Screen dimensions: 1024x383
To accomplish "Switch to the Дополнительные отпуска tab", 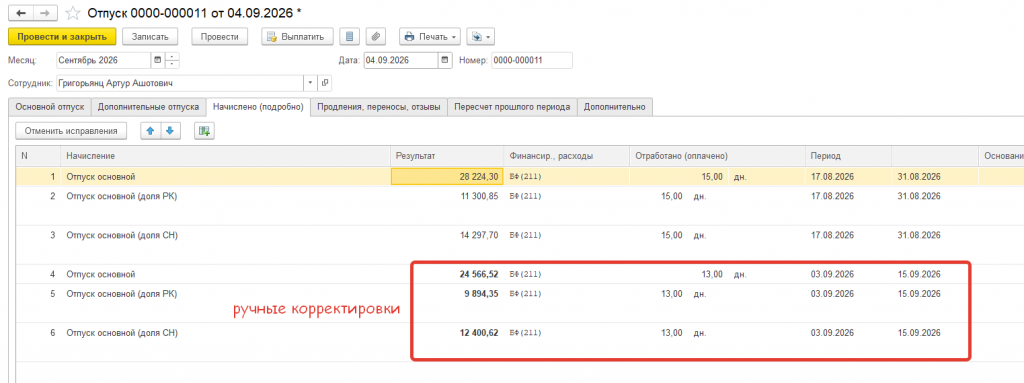I will 148,107.
